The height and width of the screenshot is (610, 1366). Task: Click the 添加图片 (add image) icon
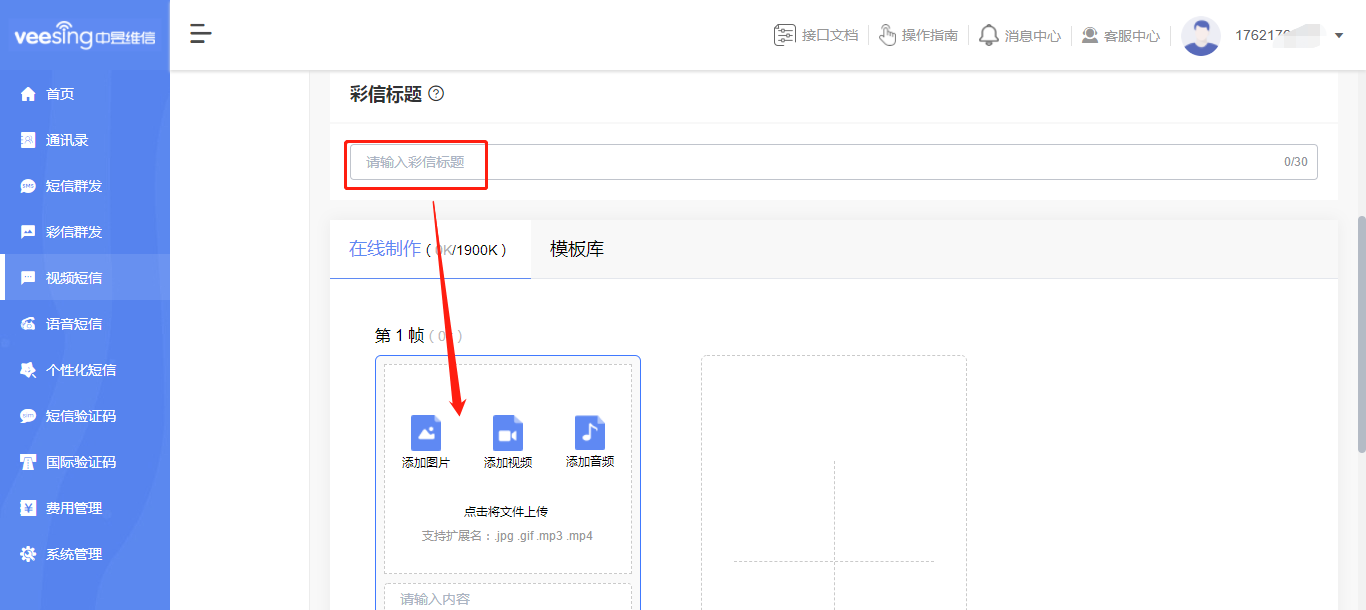[x=427, y=434]
